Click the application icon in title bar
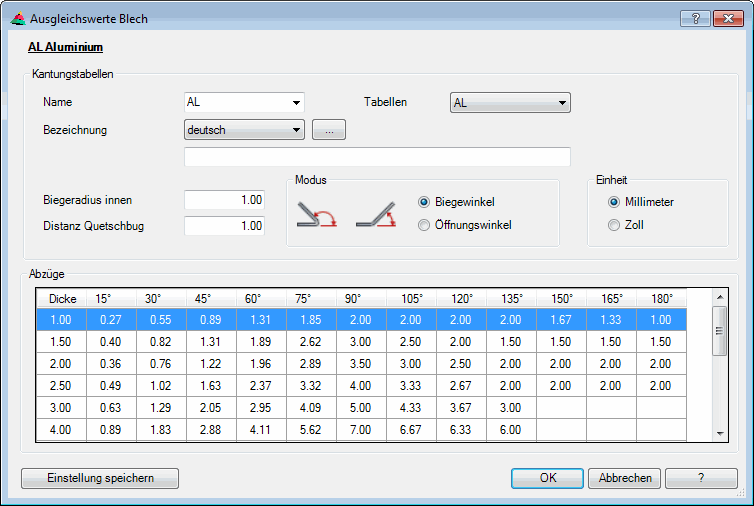 tap(17, 18)
